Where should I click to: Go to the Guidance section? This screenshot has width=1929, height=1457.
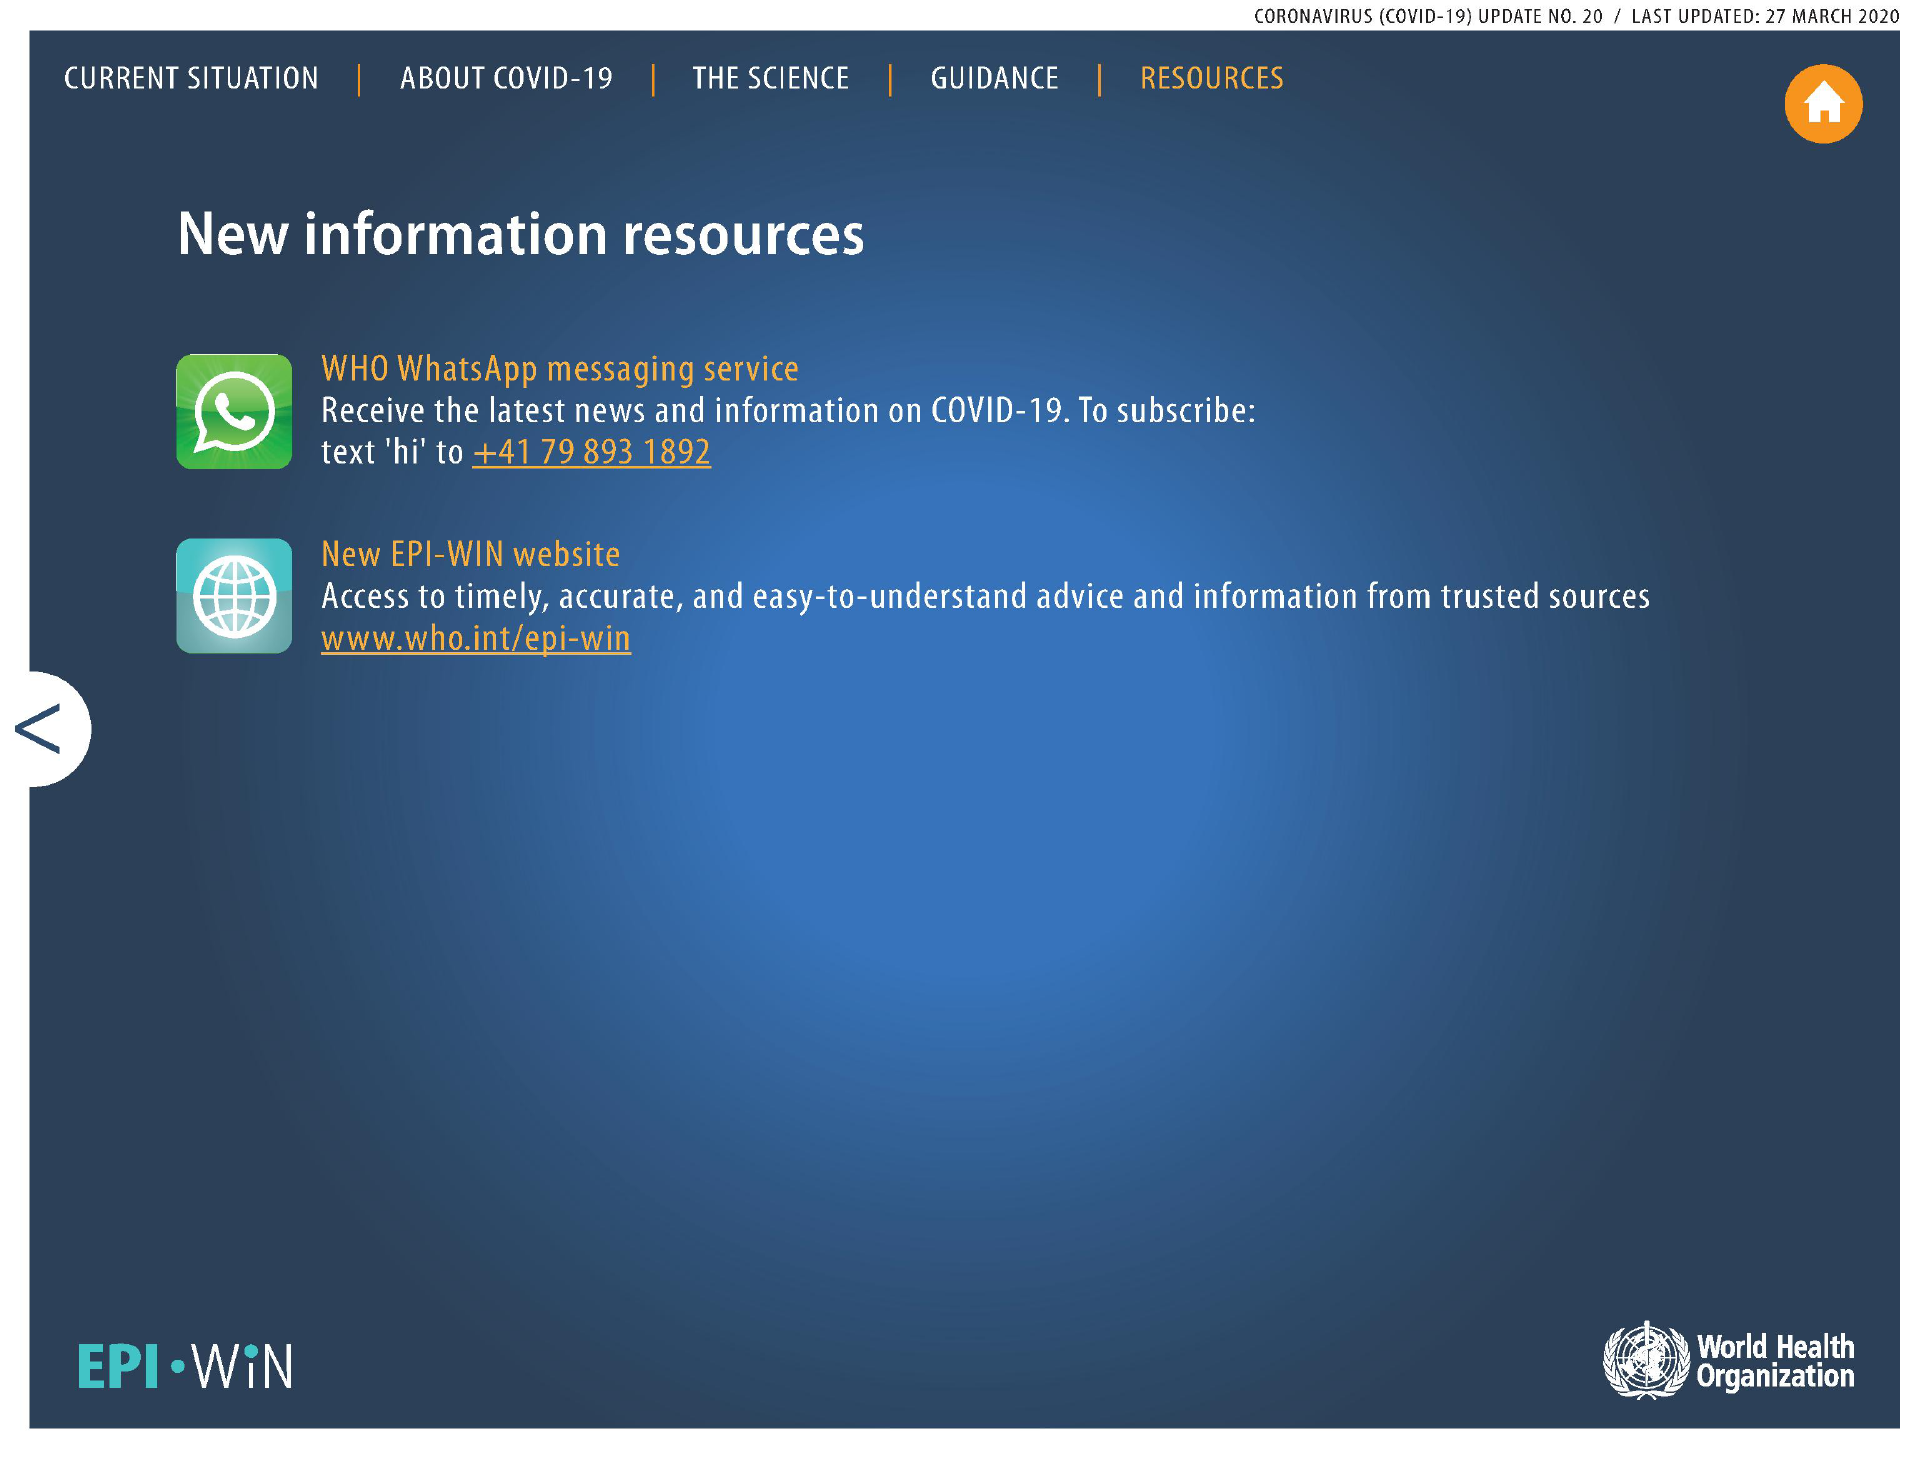[x=994, y=78]
